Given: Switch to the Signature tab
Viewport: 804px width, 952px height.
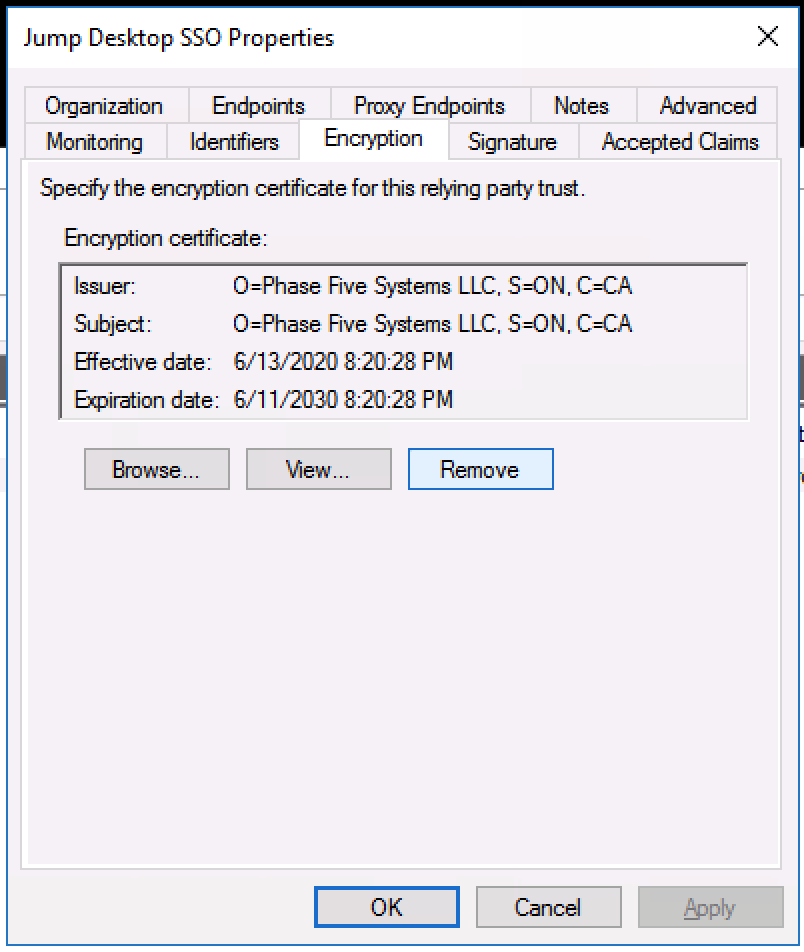Looking at the screenshot, I should click(x=512, y=142).
